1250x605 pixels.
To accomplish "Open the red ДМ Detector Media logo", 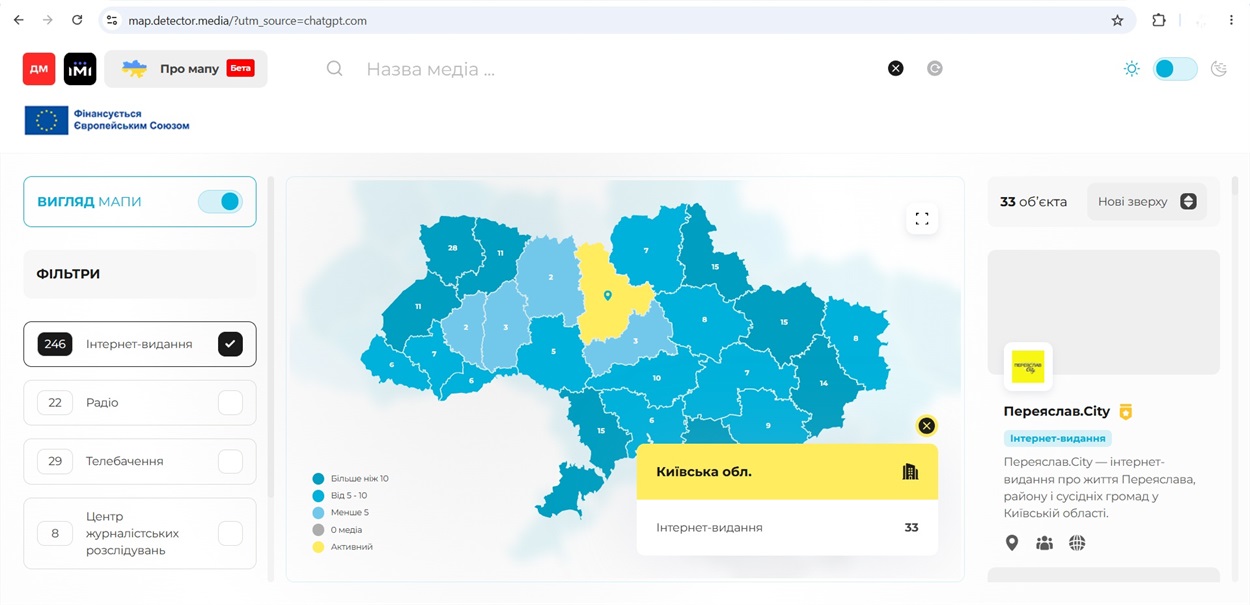I will pos(39,69).
